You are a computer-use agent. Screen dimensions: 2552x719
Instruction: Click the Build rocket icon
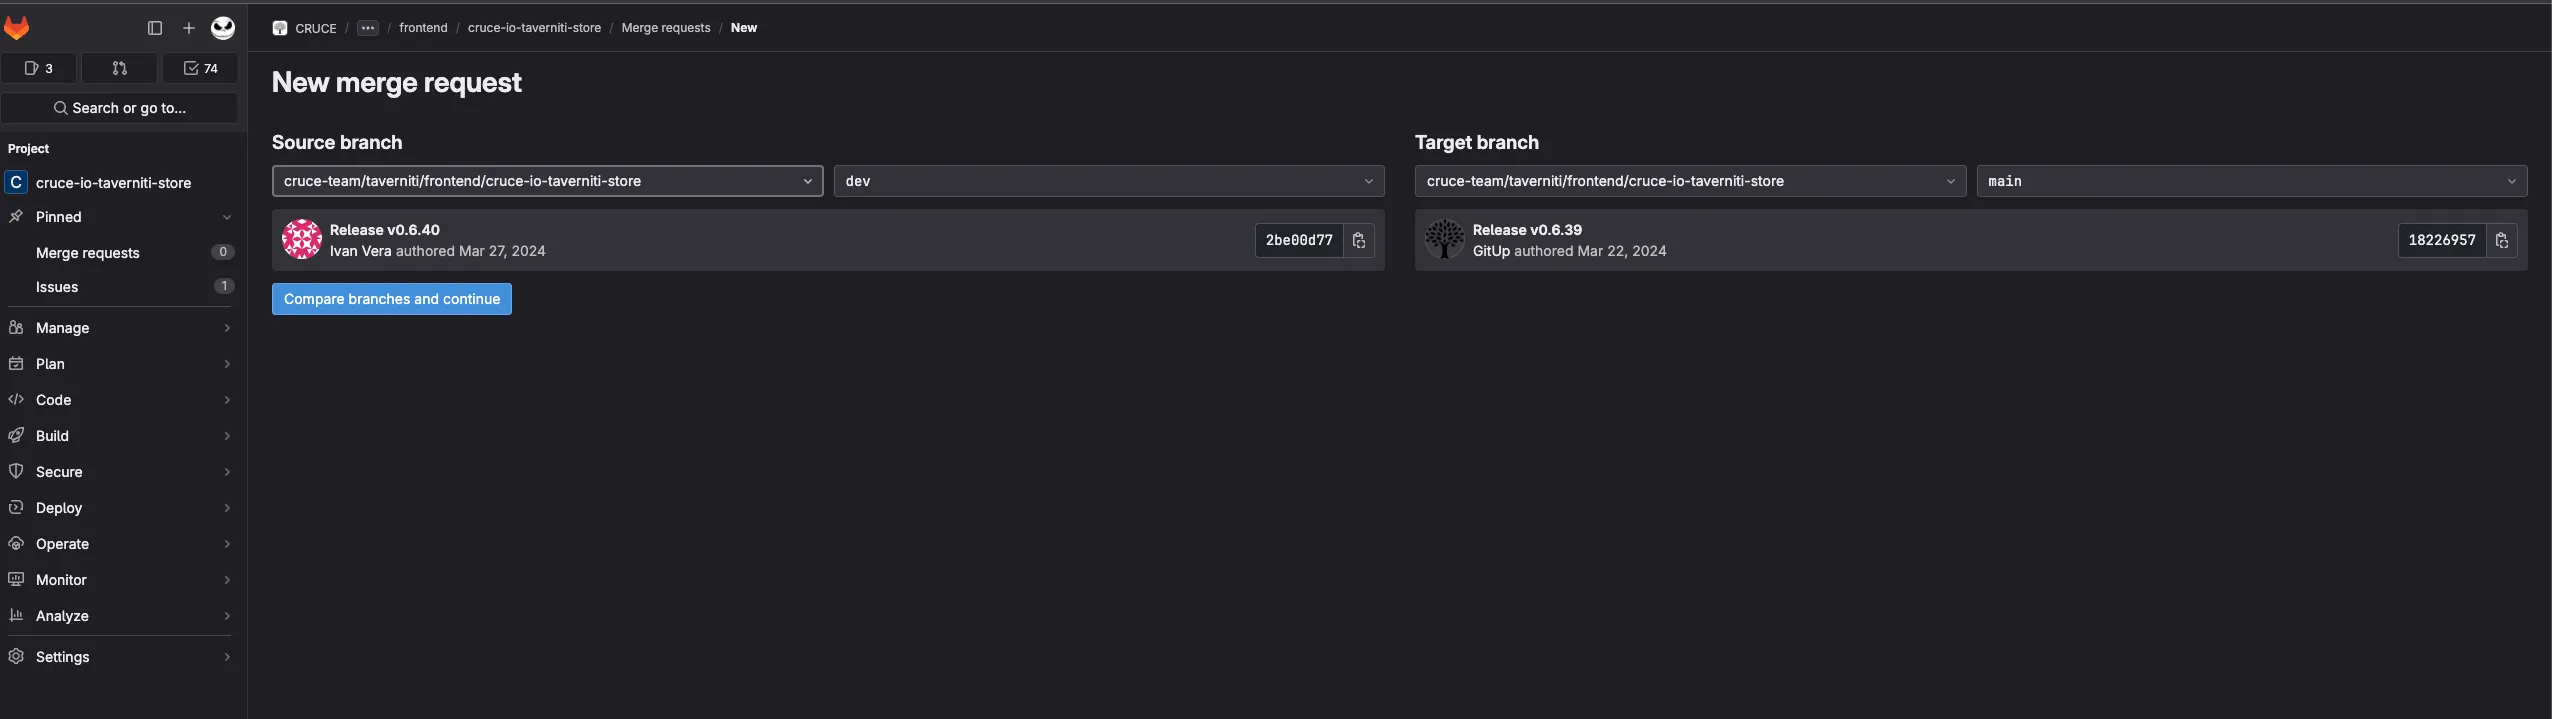click(x=16, y=435)
